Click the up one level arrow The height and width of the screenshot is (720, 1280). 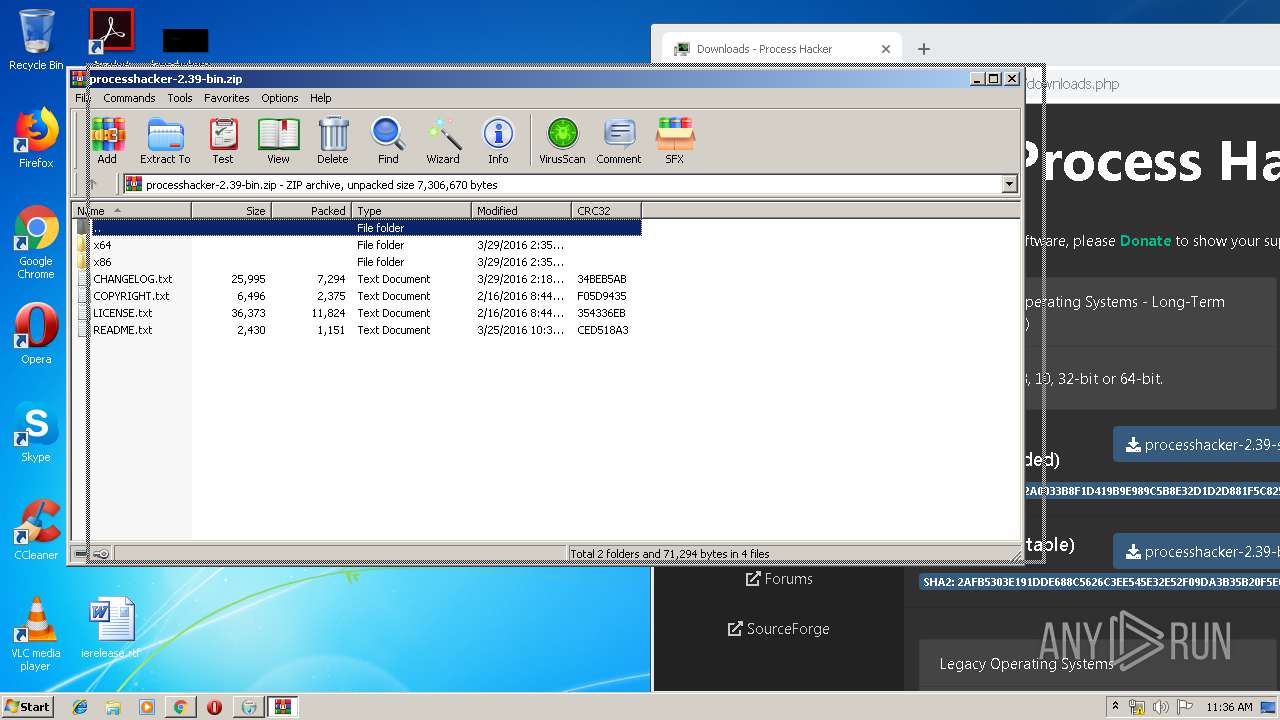(x=92, y=184)
